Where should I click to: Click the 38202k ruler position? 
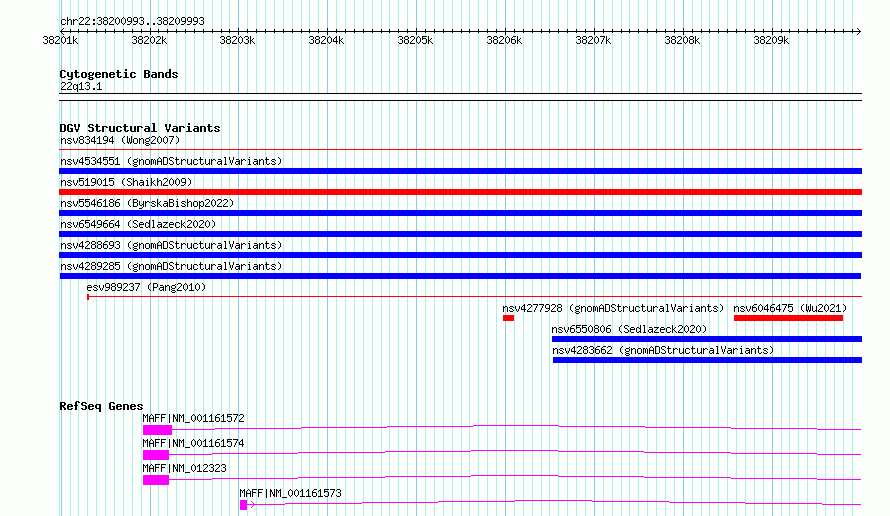tap(149, 40)
